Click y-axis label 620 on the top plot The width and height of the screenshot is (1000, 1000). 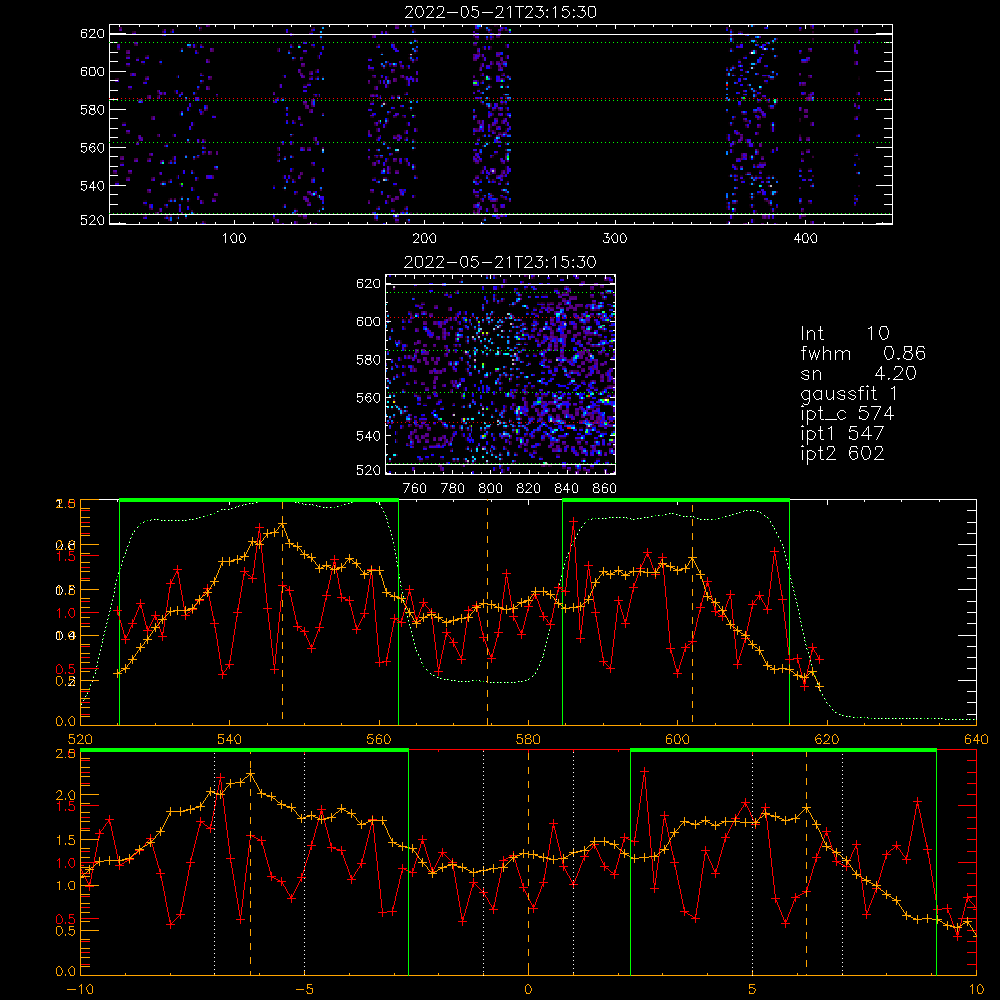coord(92,34)
